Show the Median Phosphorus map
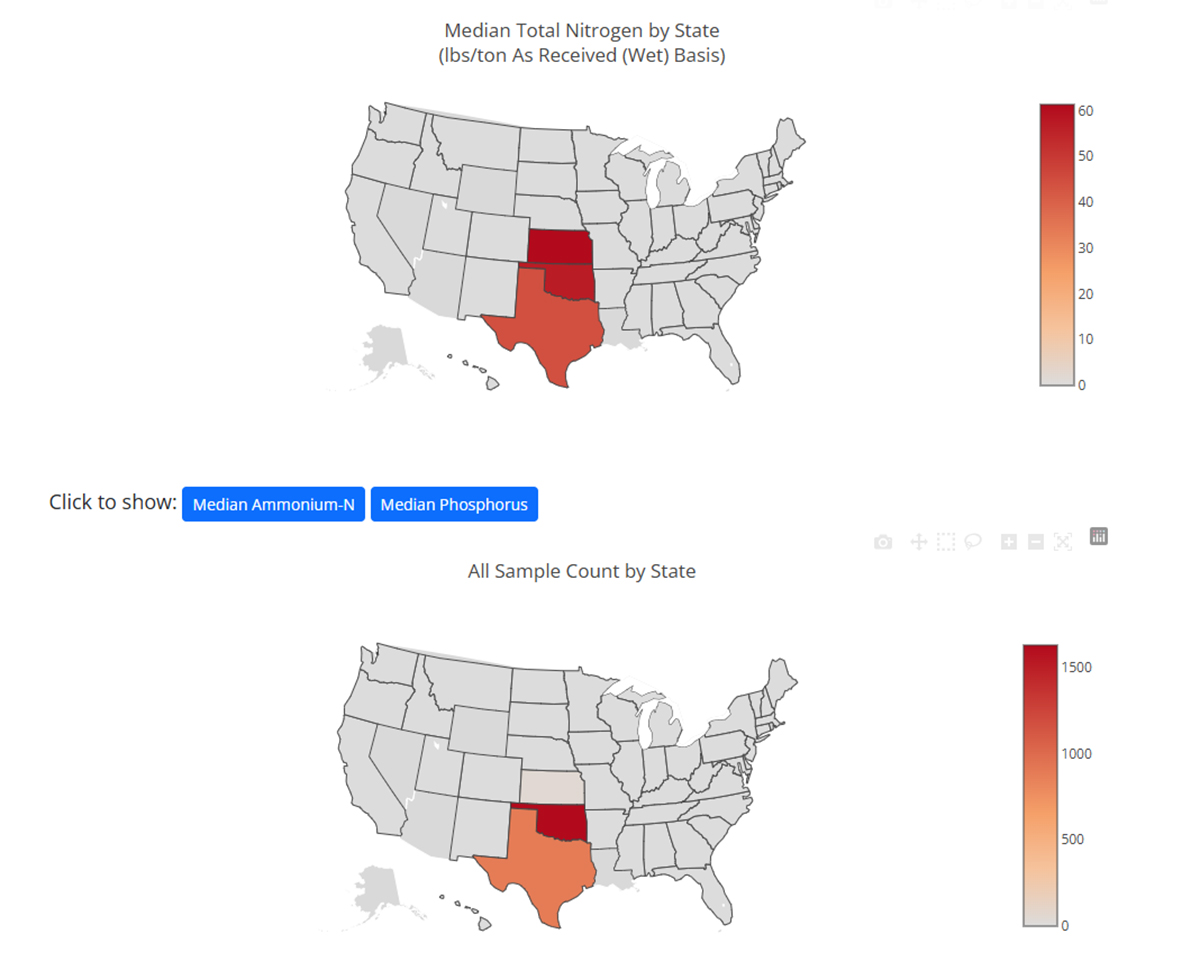 click(x=454, y=504)
